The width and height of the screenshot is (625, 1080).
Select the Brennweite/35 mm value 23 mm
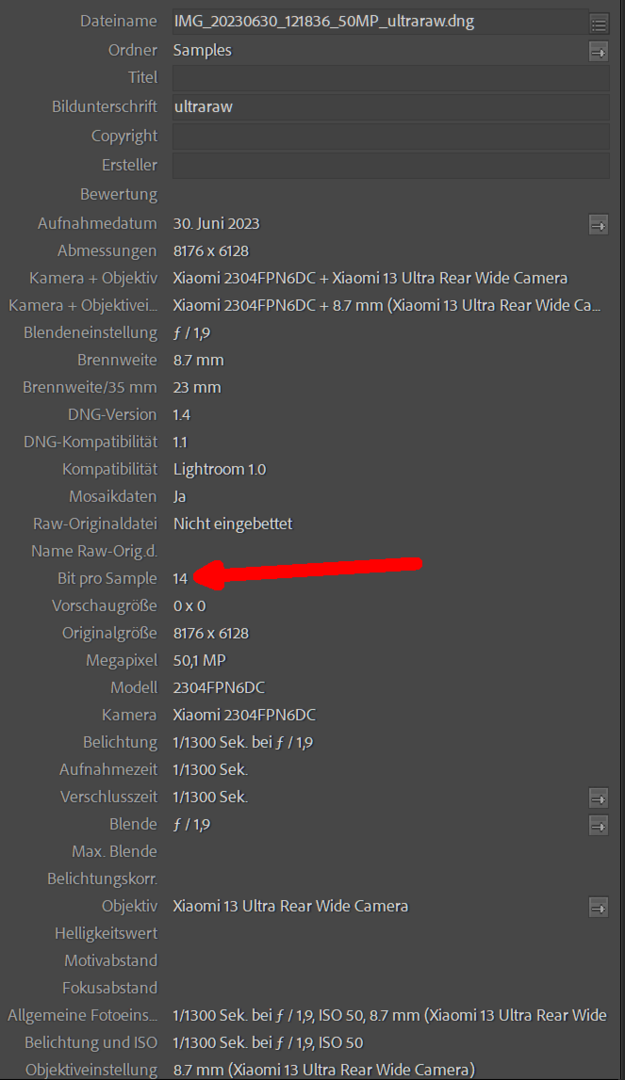197,387
